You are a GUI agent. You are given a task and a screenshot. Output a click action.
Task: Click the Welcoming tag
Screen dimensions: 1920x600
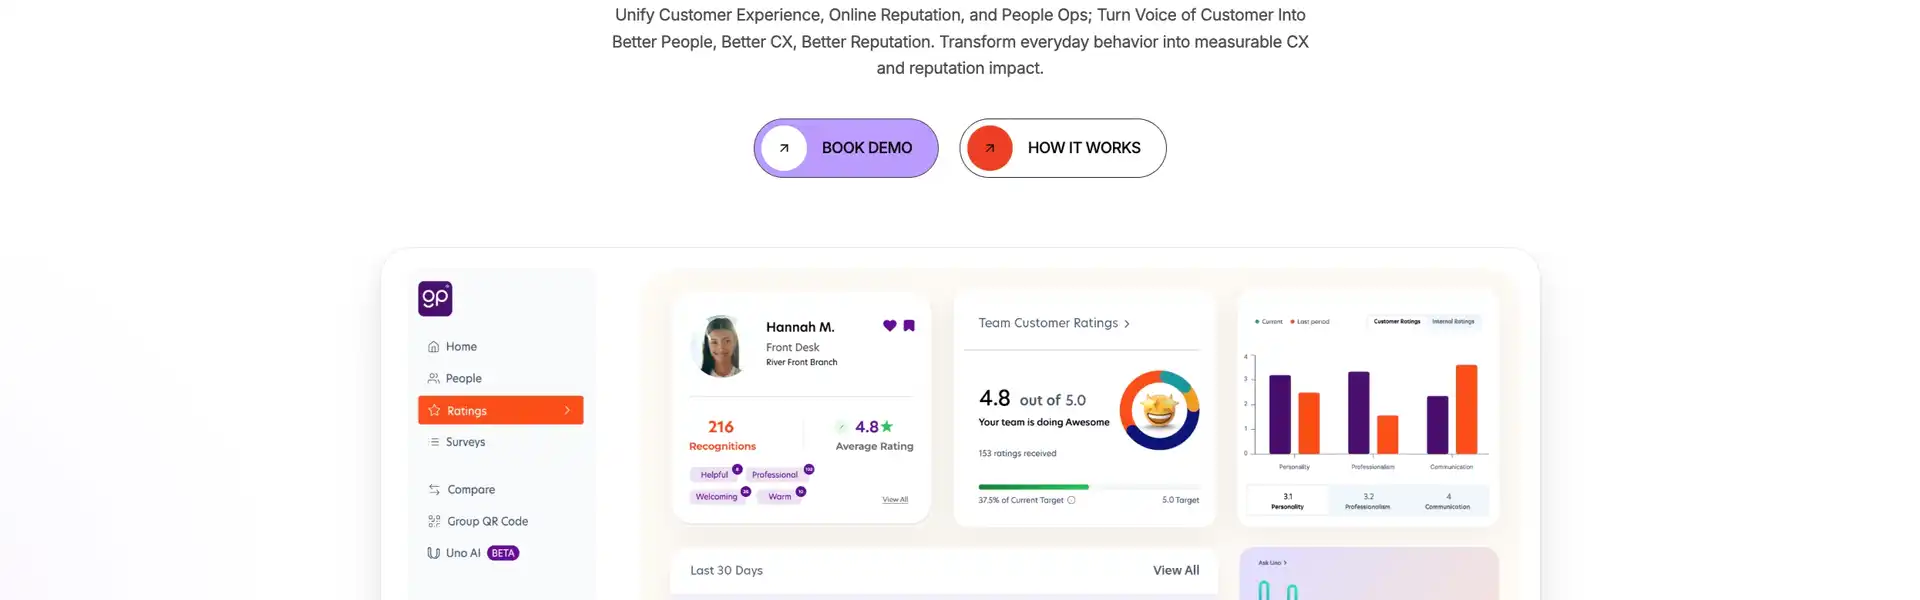click(x=716, y=497)
